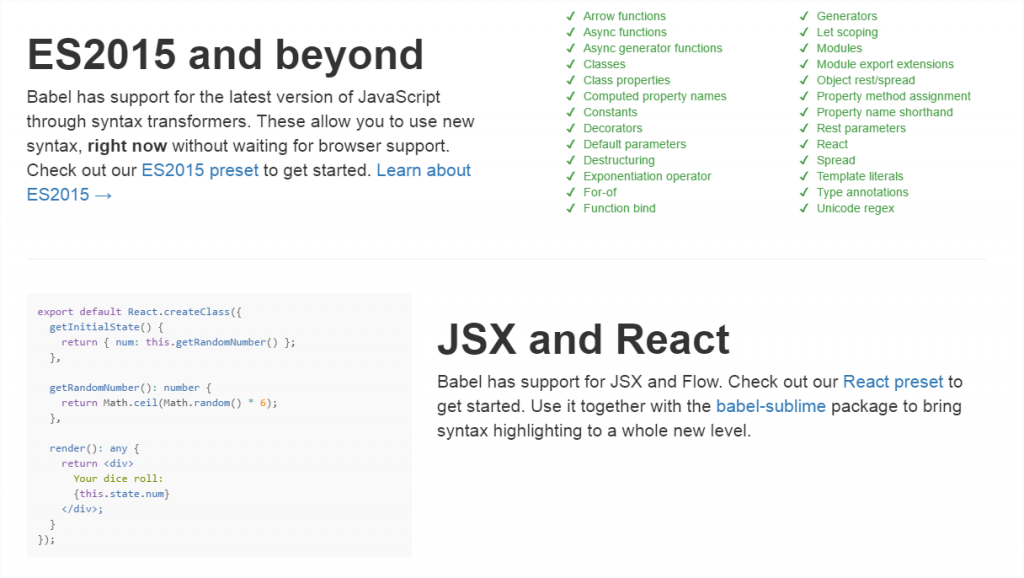Screen dimensions: 1024x578
Task: Click the checkmark next to Classes
Action: [x=570, y=64]
